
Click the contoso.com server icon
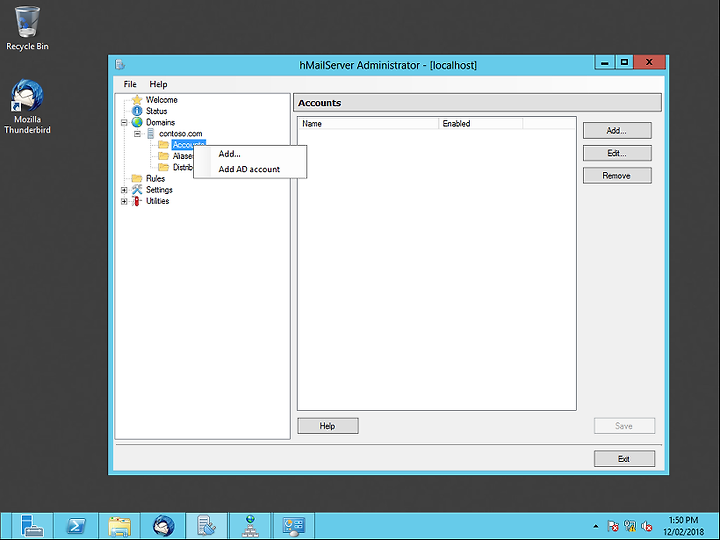pyautogui.click(x=150, y=134)
